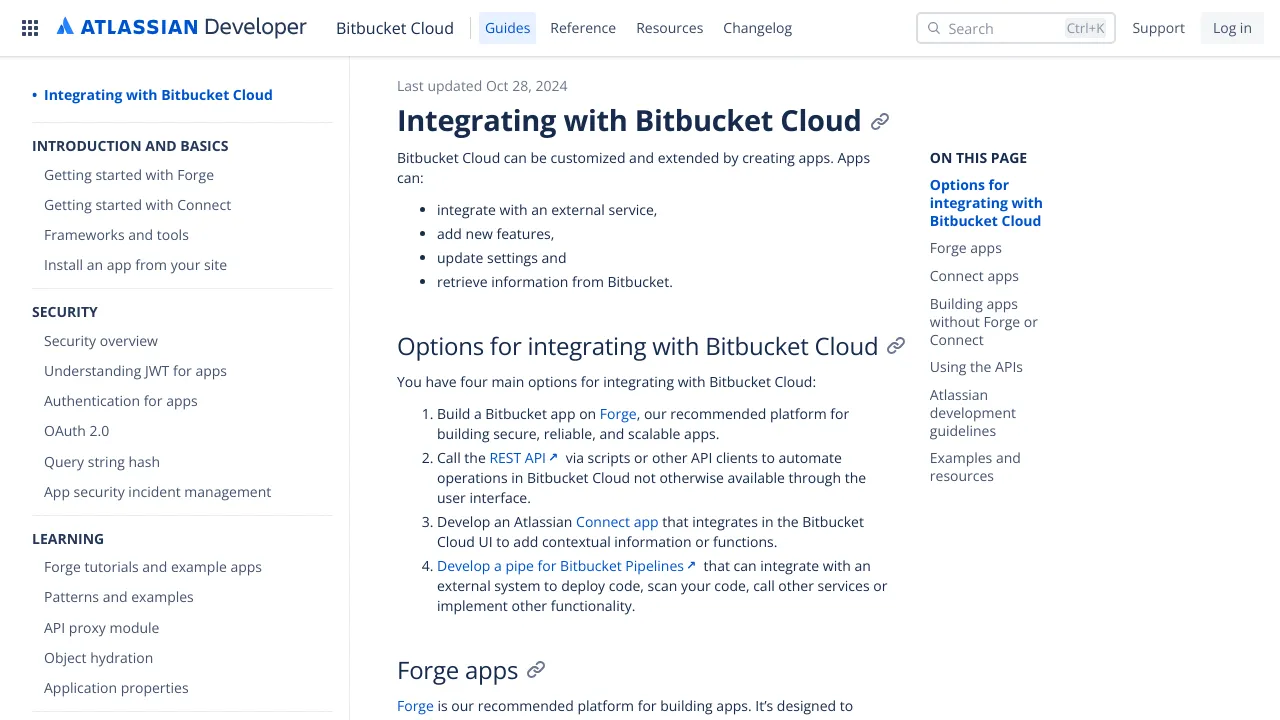Click ON THIS PAGE heading
Screen dimensions: 1280x720
(x=978, y=158)
